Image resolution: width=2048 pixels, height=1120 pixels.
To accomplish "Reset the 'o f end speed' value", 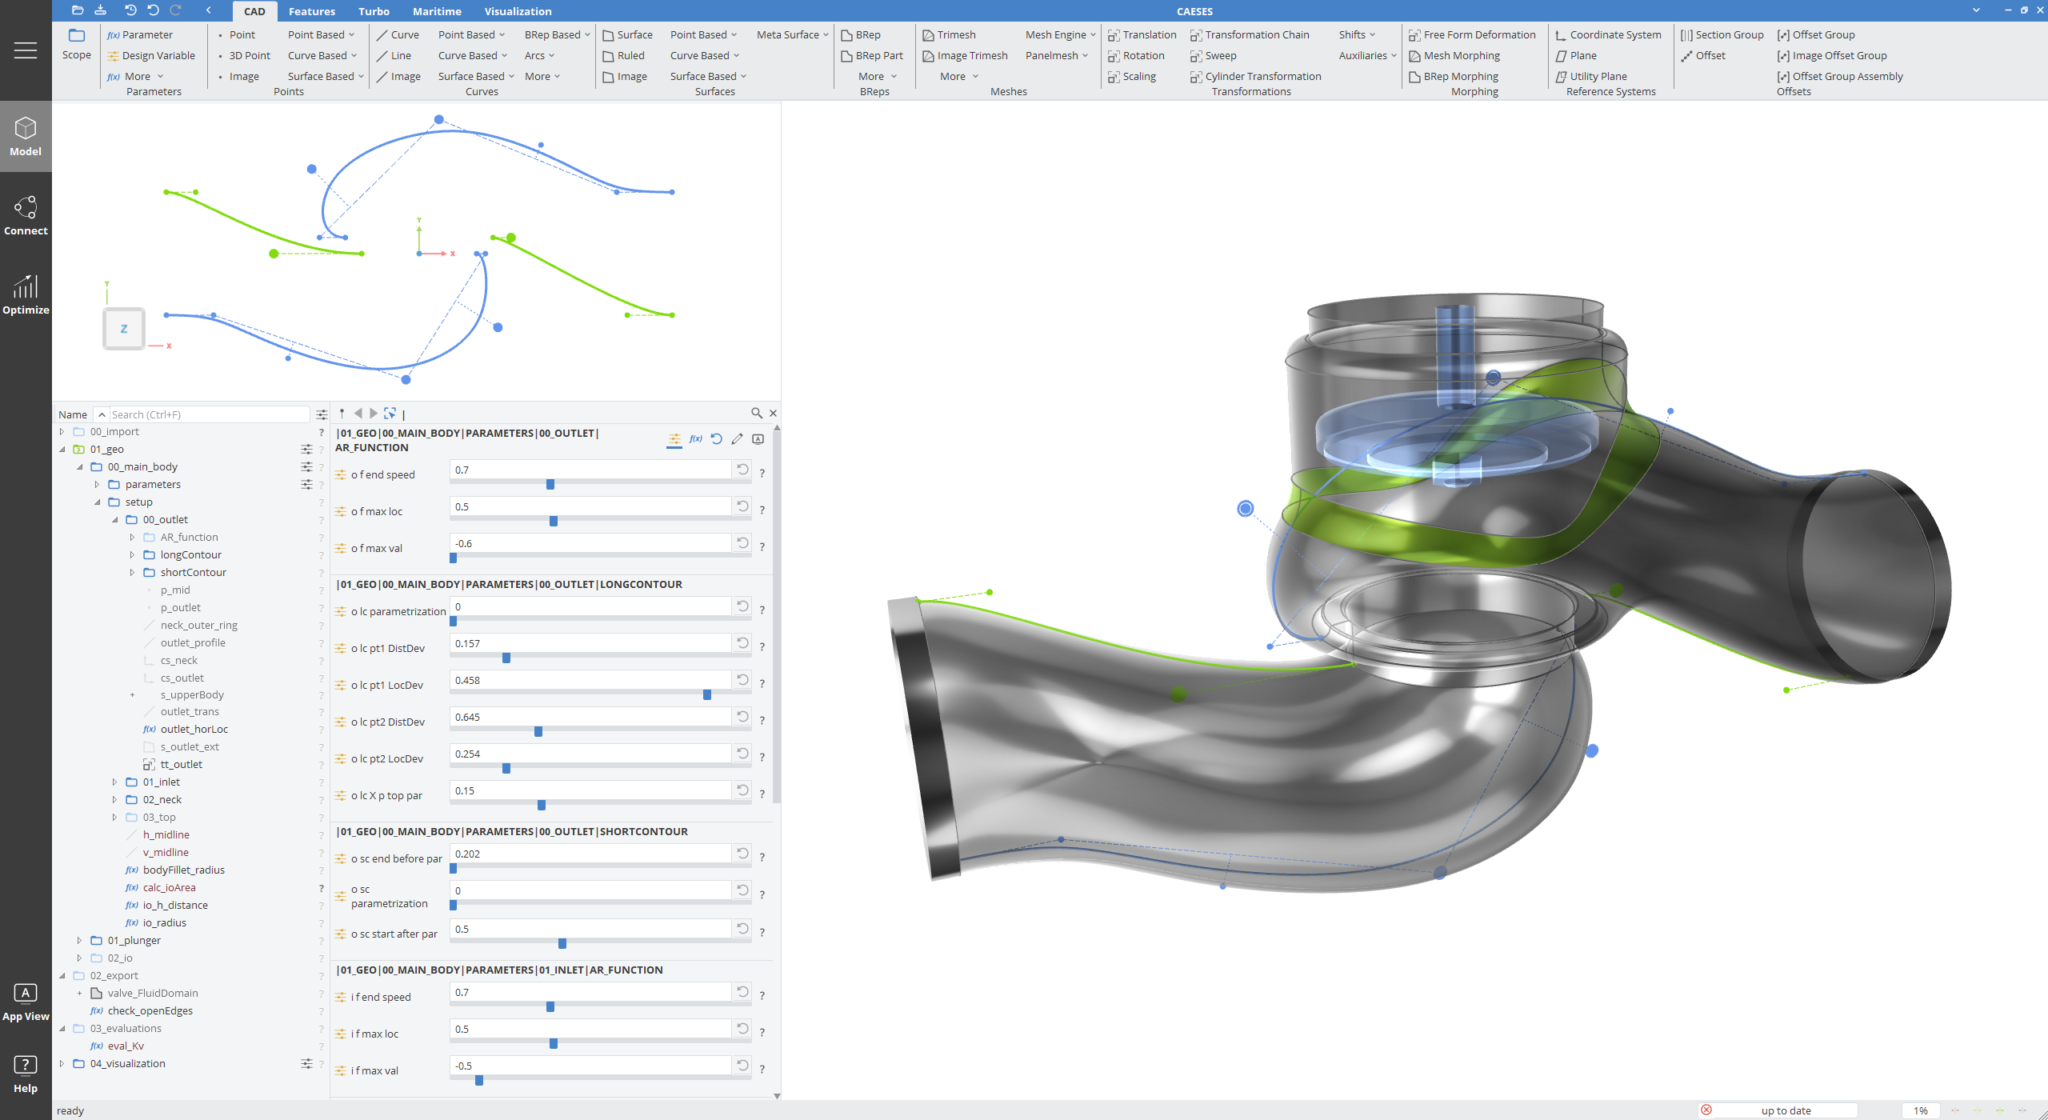I will point(742,469).
